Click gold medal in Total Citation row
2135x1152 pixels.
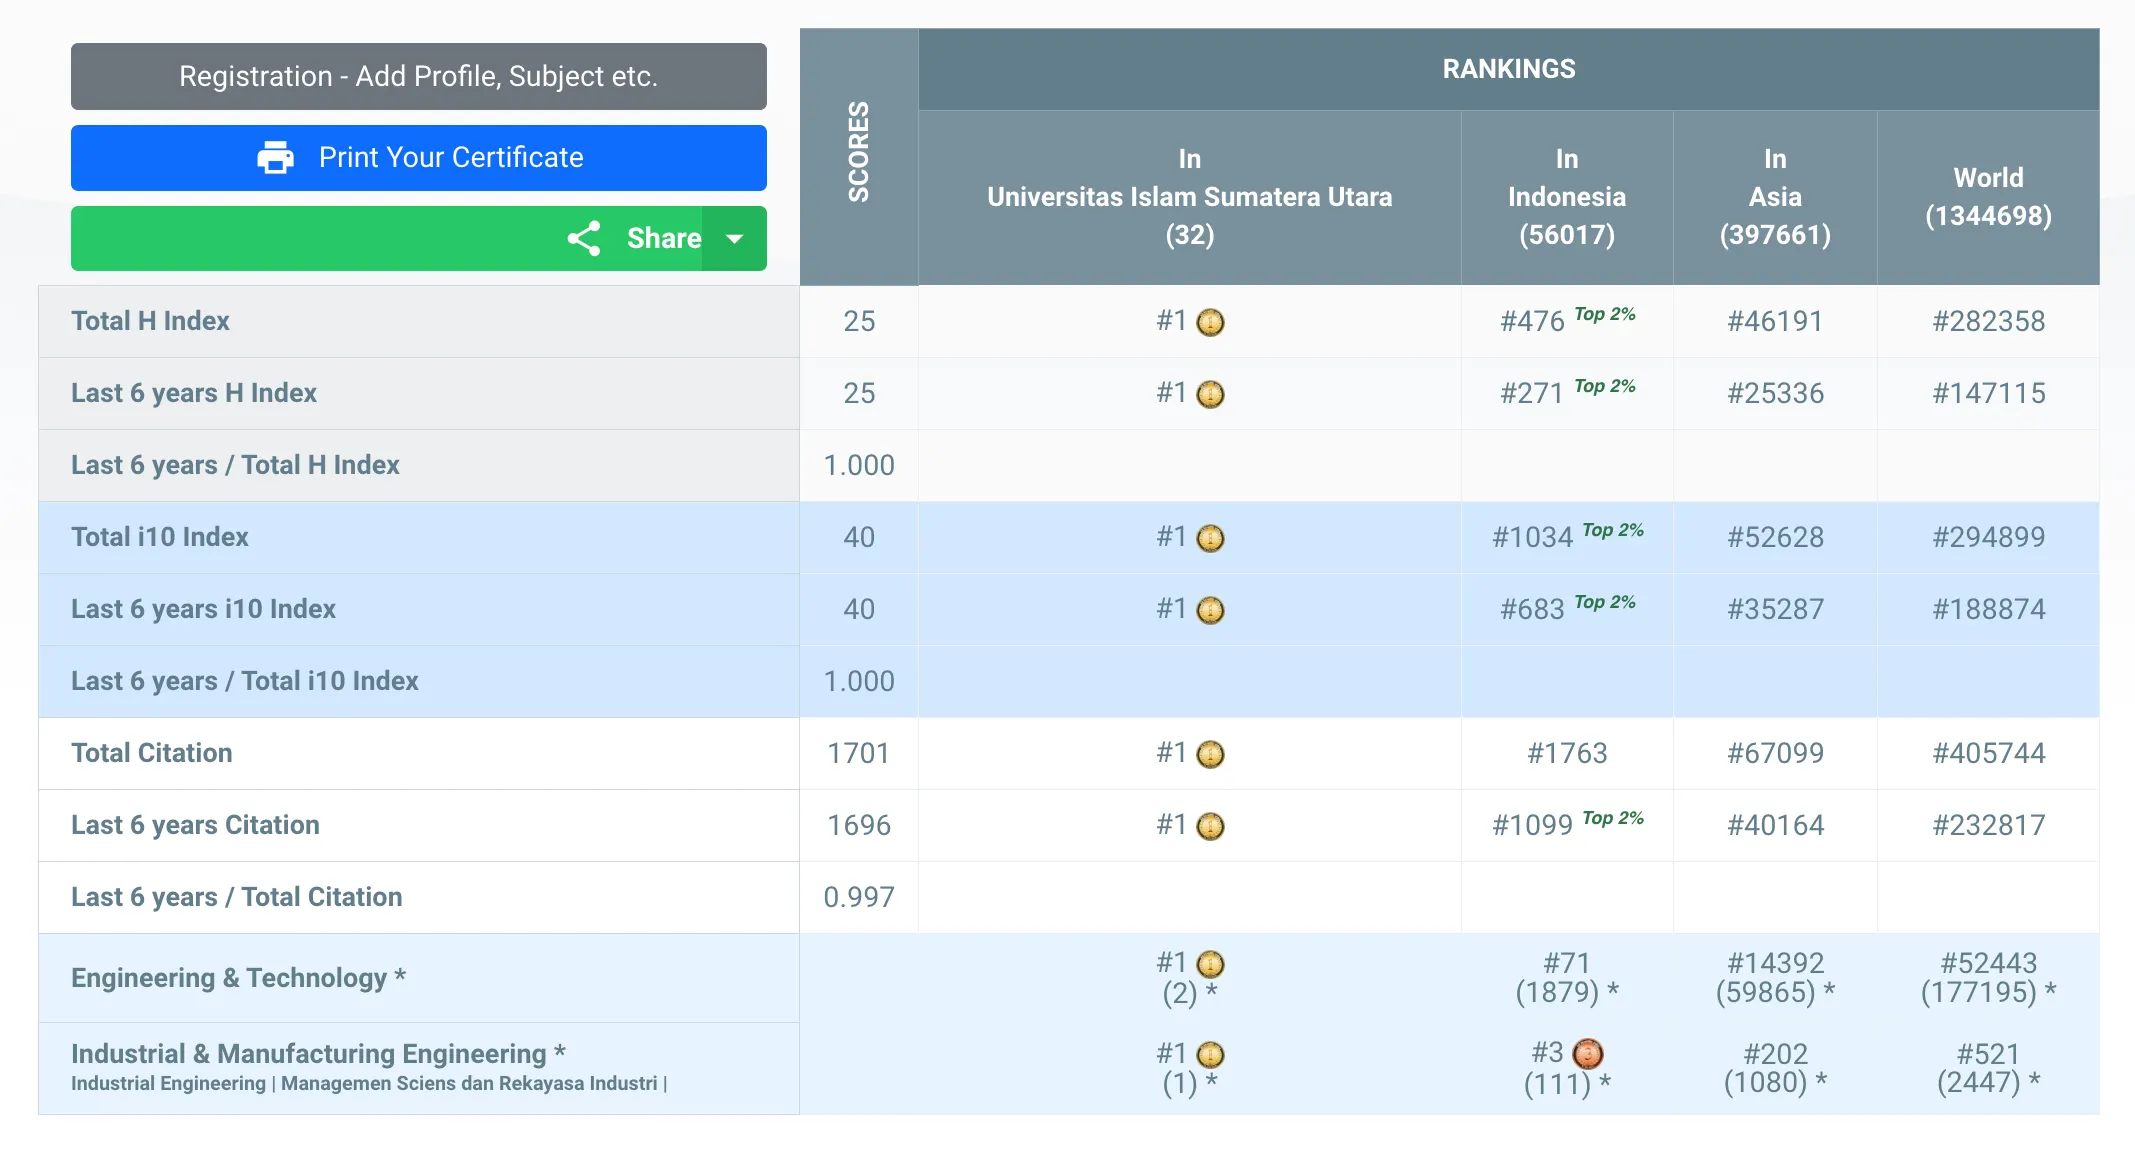(1210, 754)
